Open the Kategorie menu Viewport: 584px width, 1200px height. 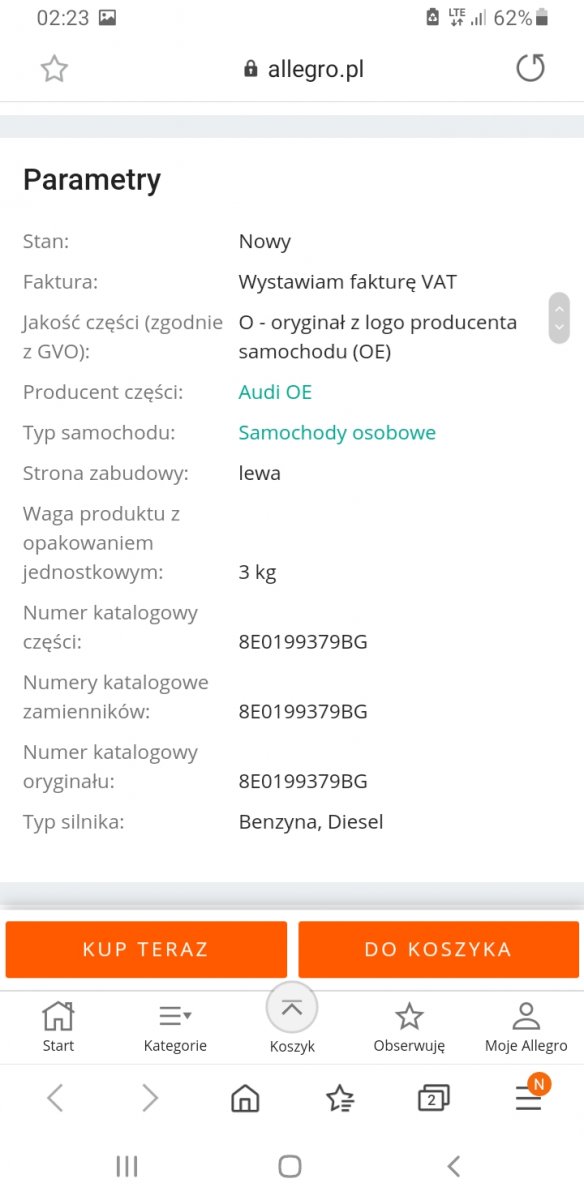tap(175, 1027)
